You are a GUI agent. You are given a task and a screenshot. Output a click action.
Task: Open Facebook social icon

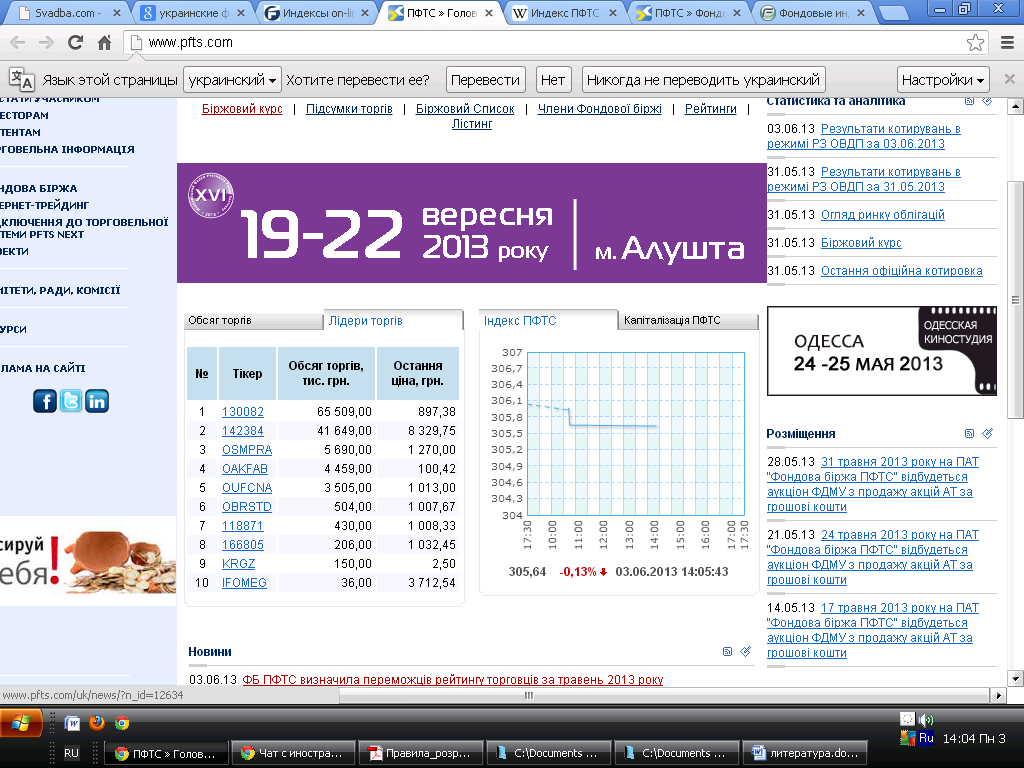coord(45,400)
